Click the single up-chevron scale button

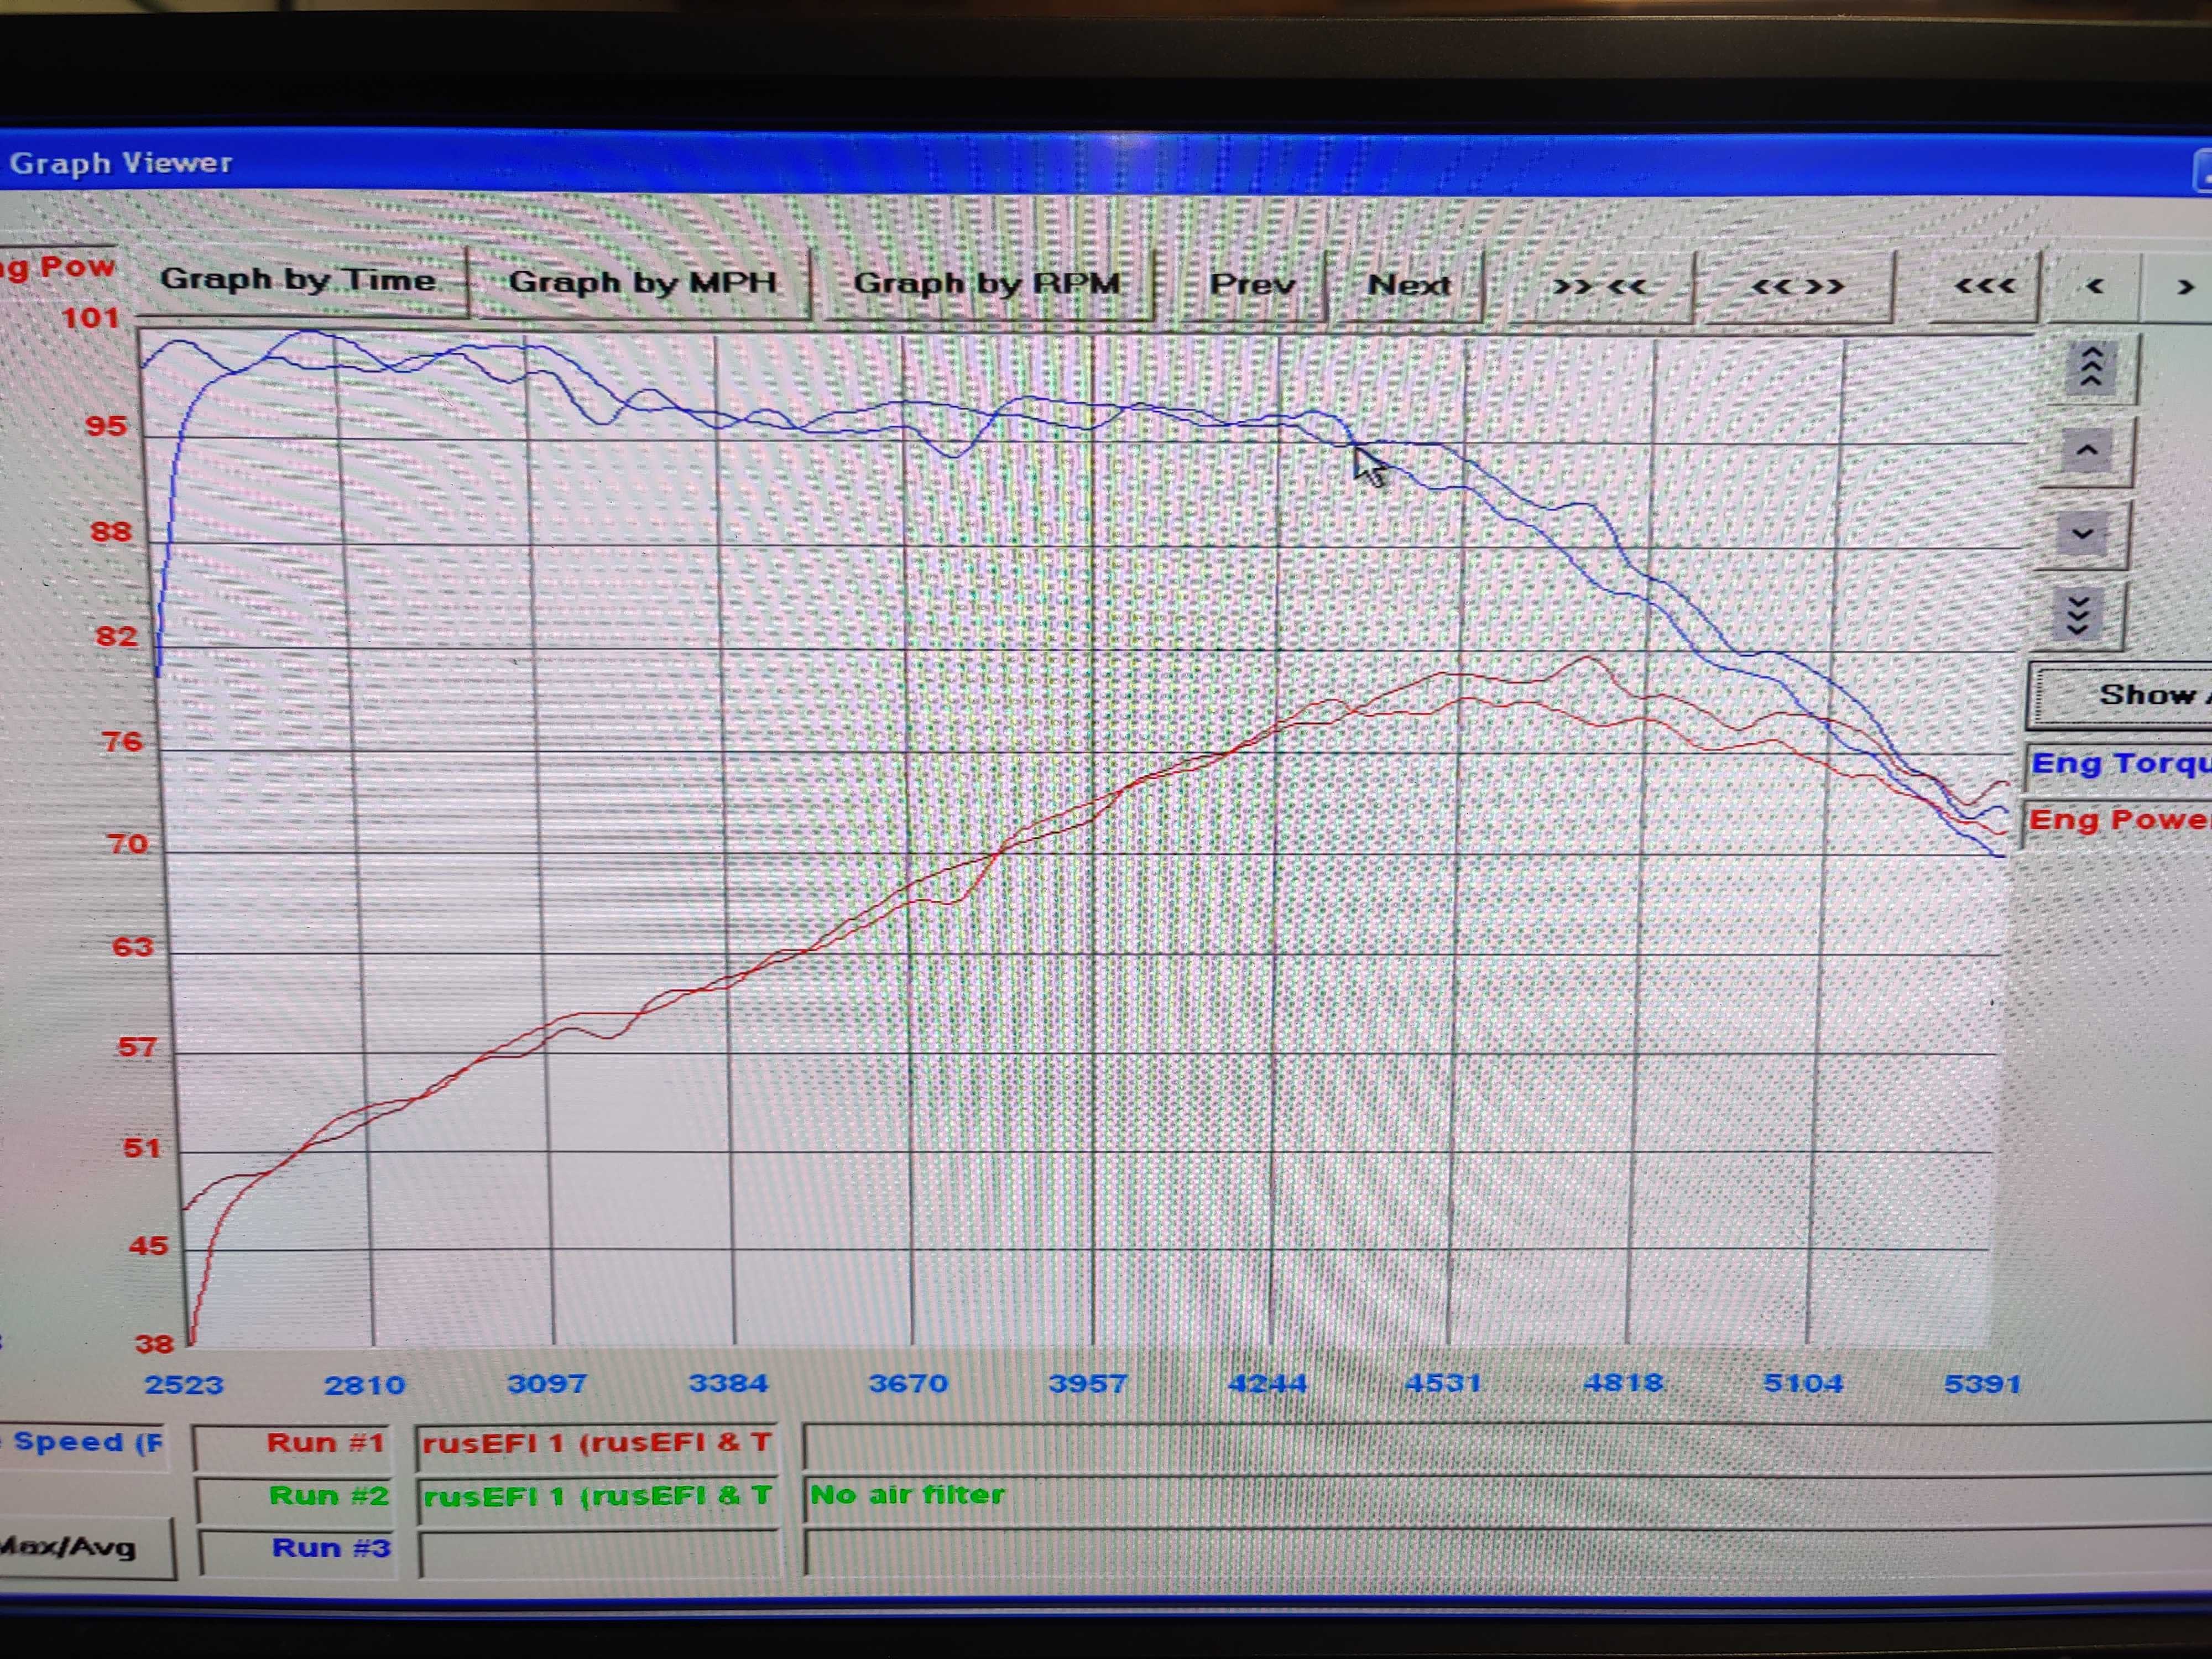coord(2086,451)
